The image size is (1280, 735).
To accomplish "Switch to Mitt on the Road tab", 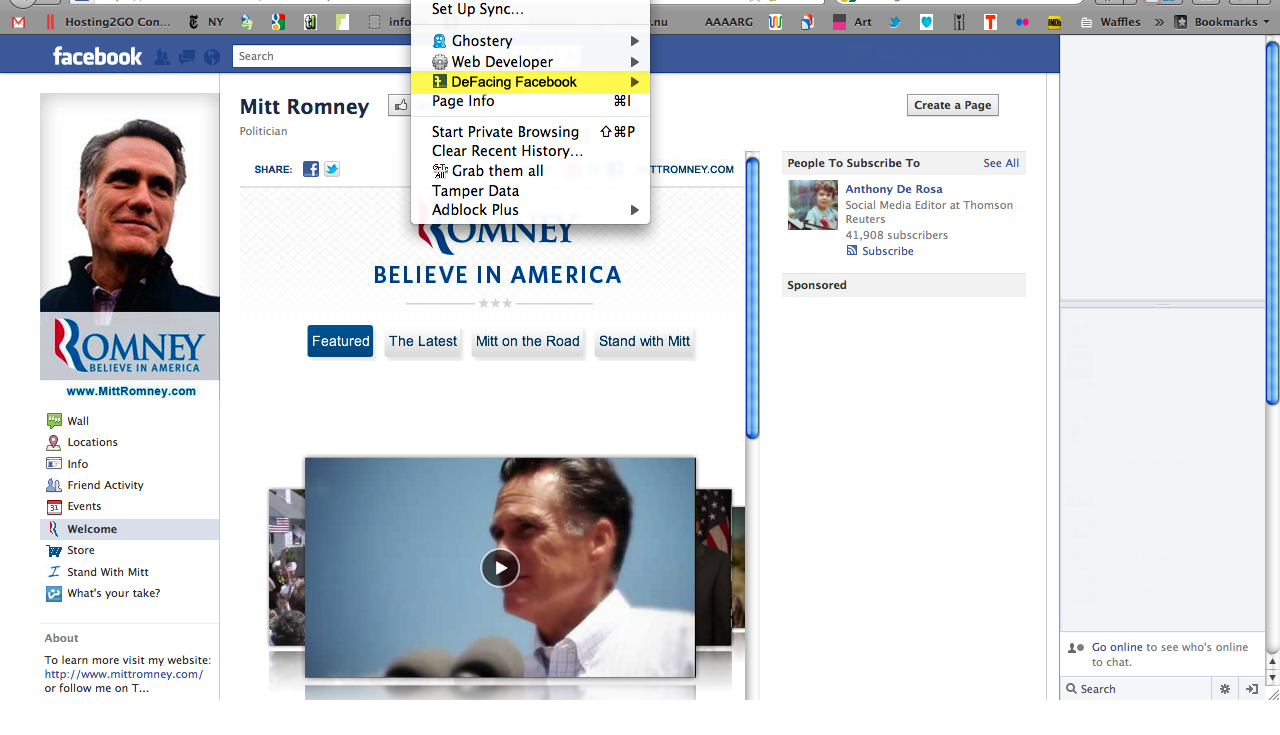I will coord(528,341).
